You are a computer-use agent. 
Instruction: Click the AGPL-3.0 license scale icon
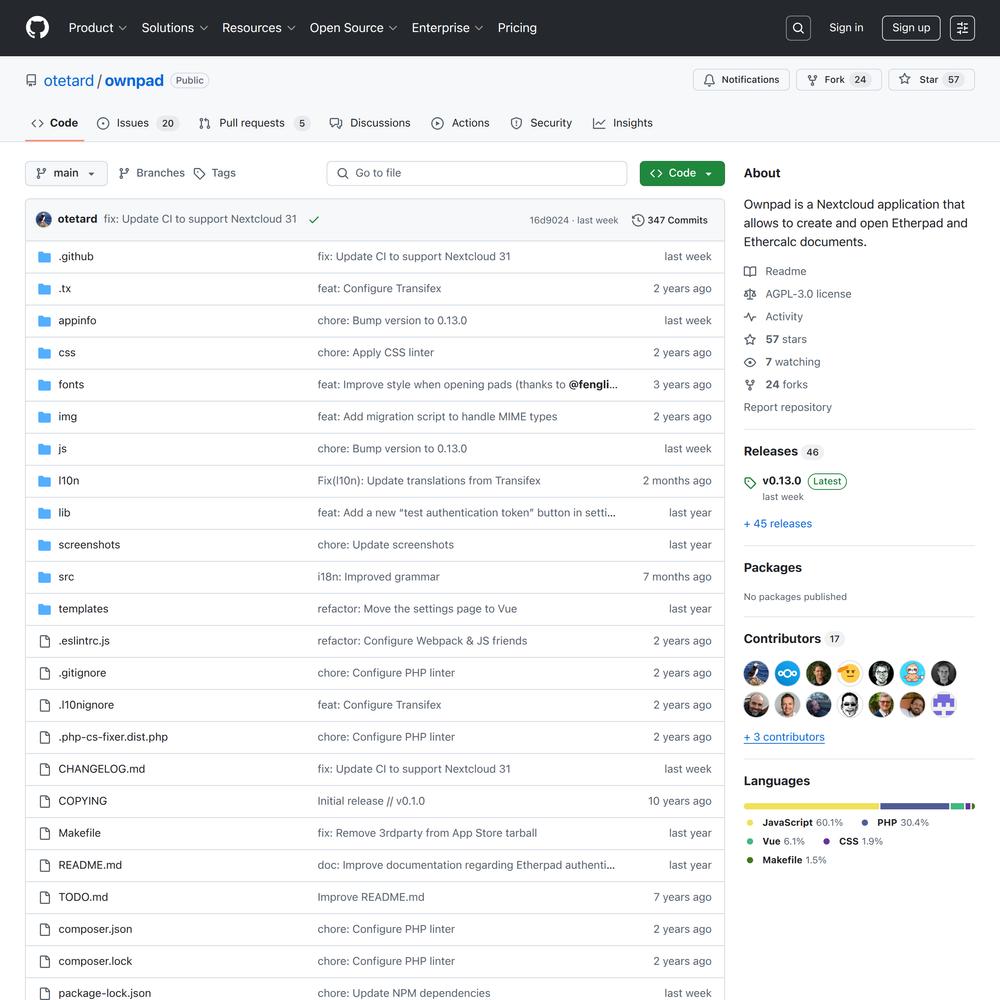750,294
